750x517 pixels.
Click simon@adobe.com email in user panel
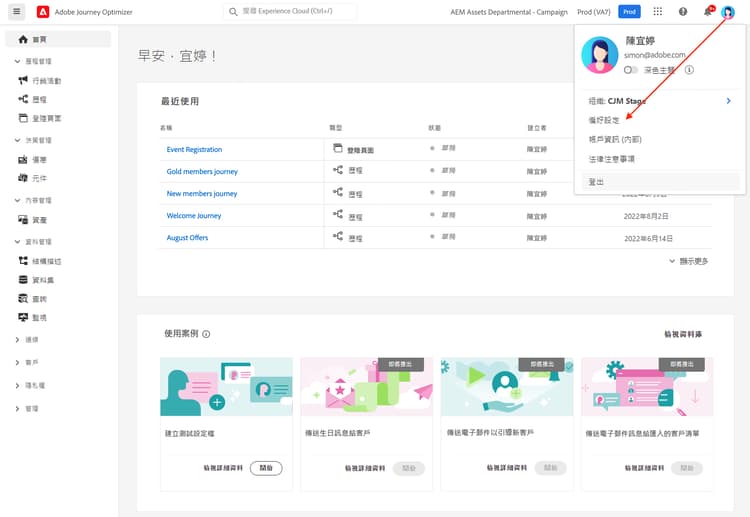tap(654, 55)
